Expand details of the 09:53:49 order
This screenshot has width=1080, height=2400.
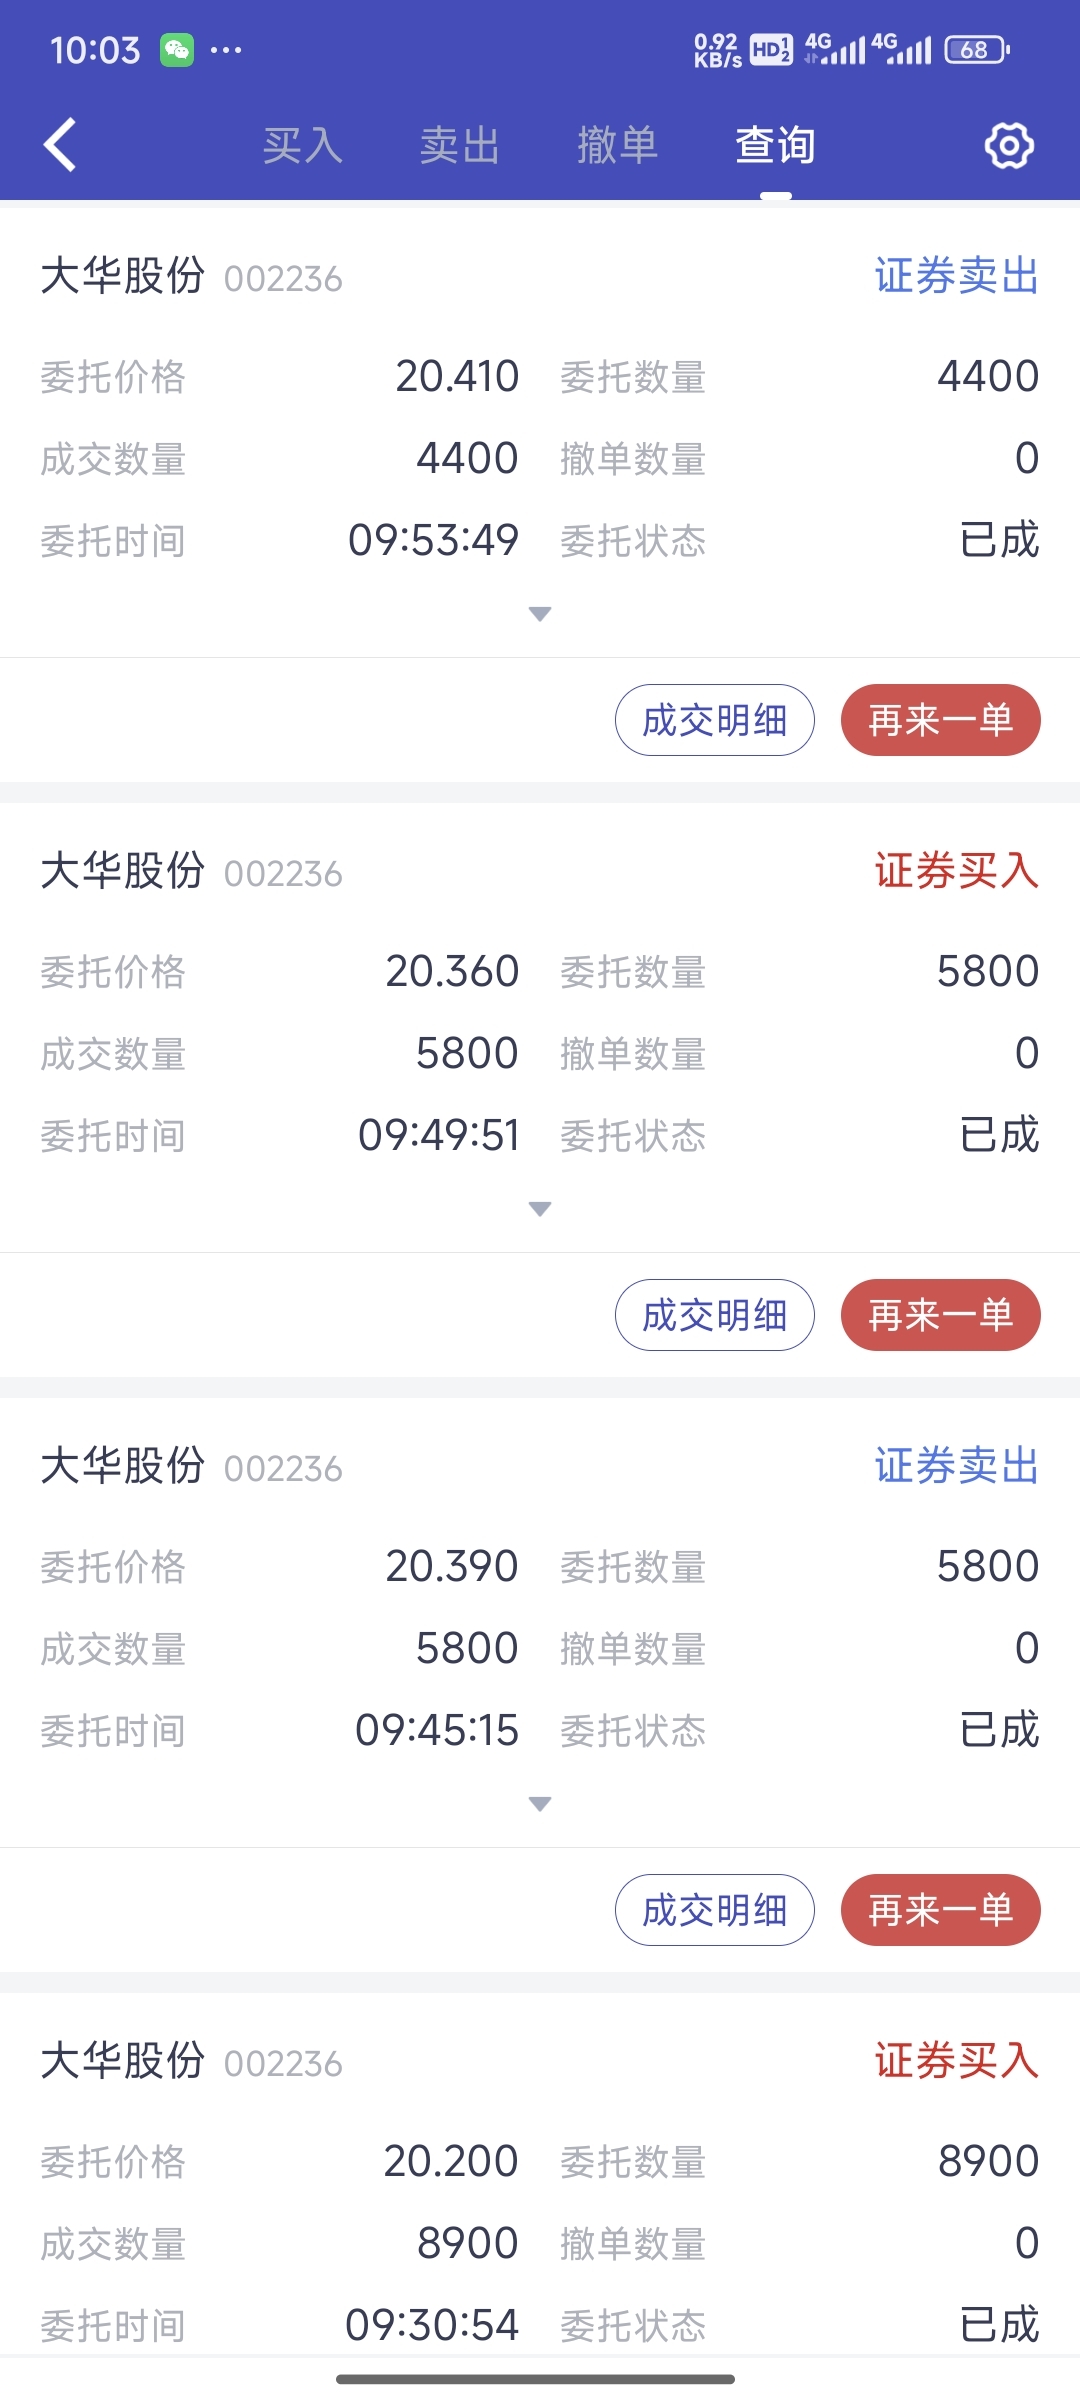540,614
